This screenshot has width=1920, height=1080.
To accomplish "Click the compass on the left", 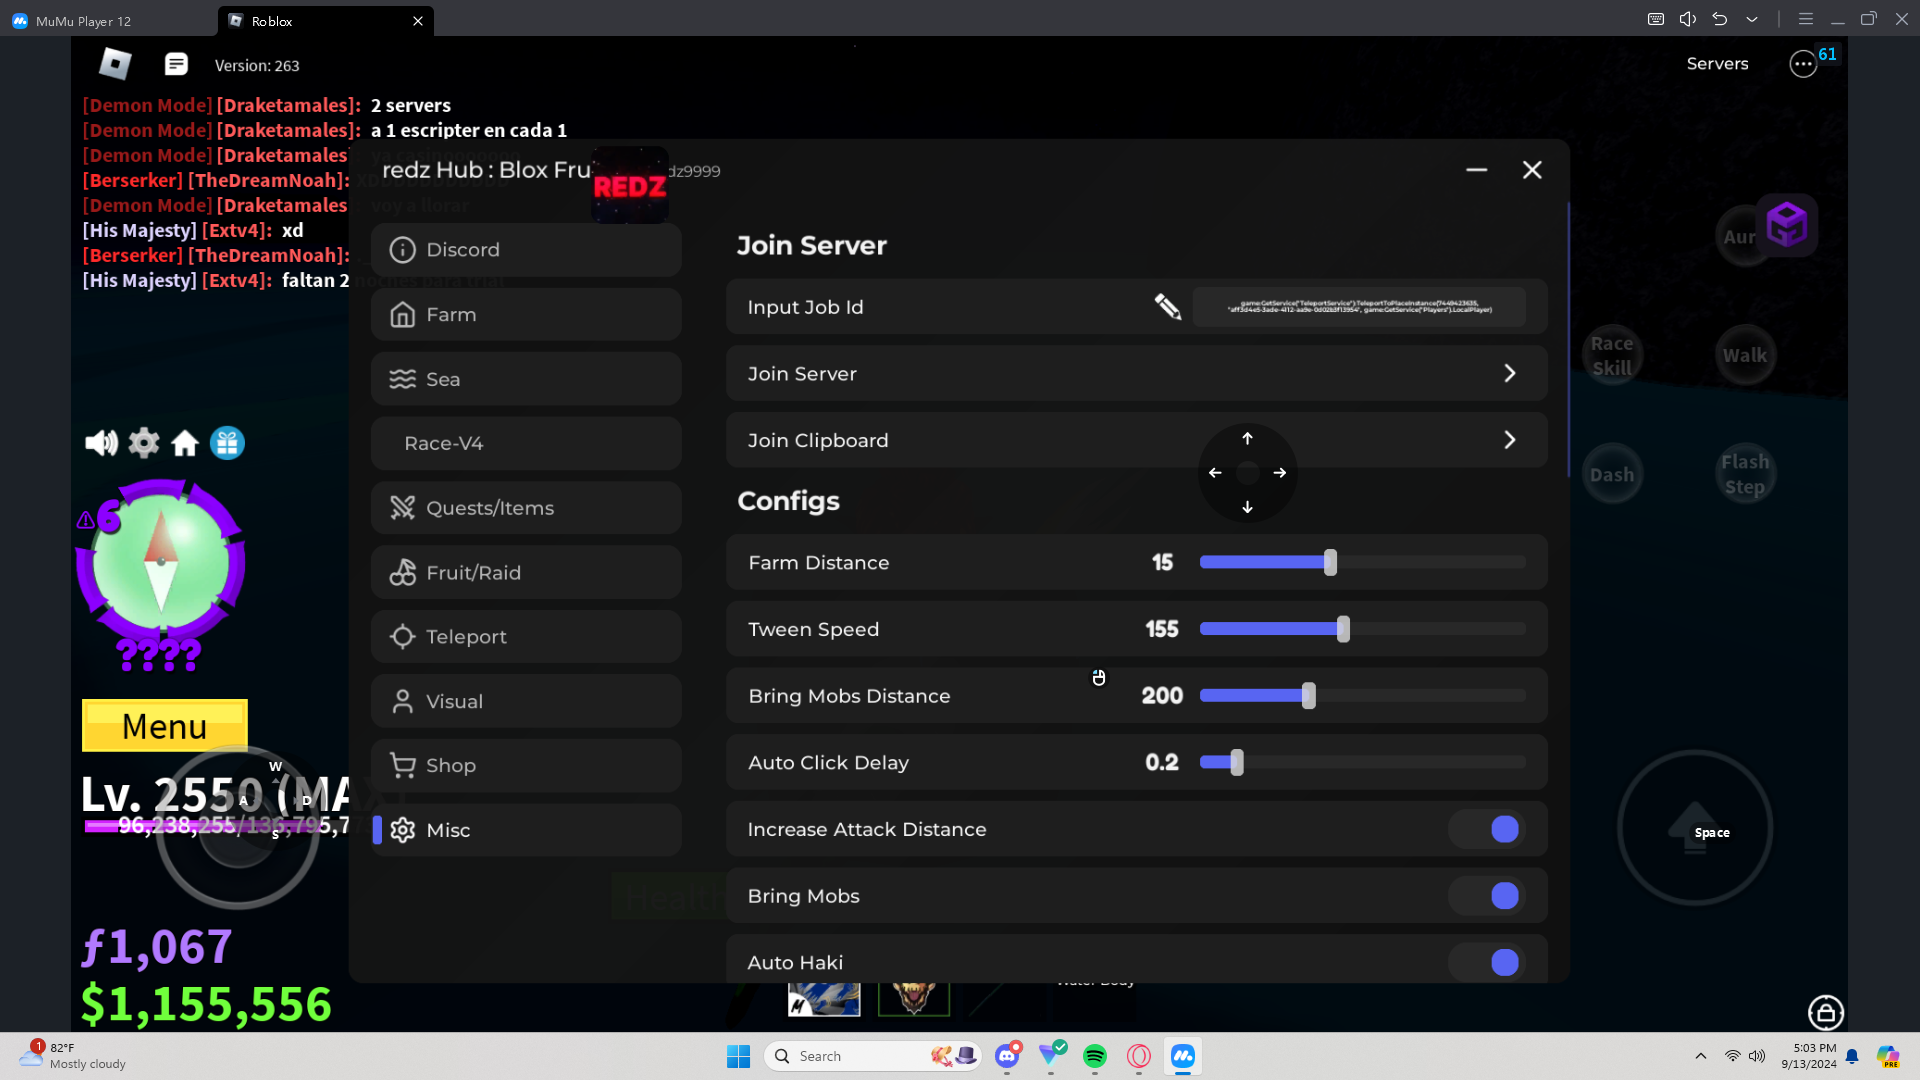I will pyautogui.click(x=161, y=562).
